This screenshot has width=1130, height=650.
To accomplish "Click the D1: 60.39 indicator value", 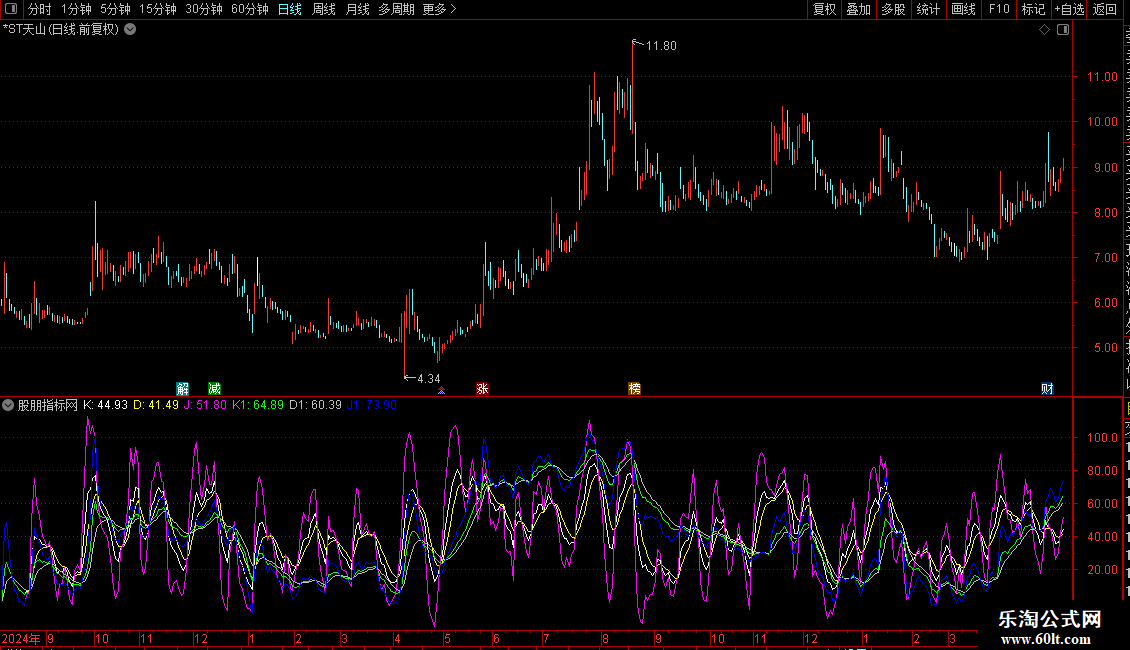I will click(x=316, y=405).
